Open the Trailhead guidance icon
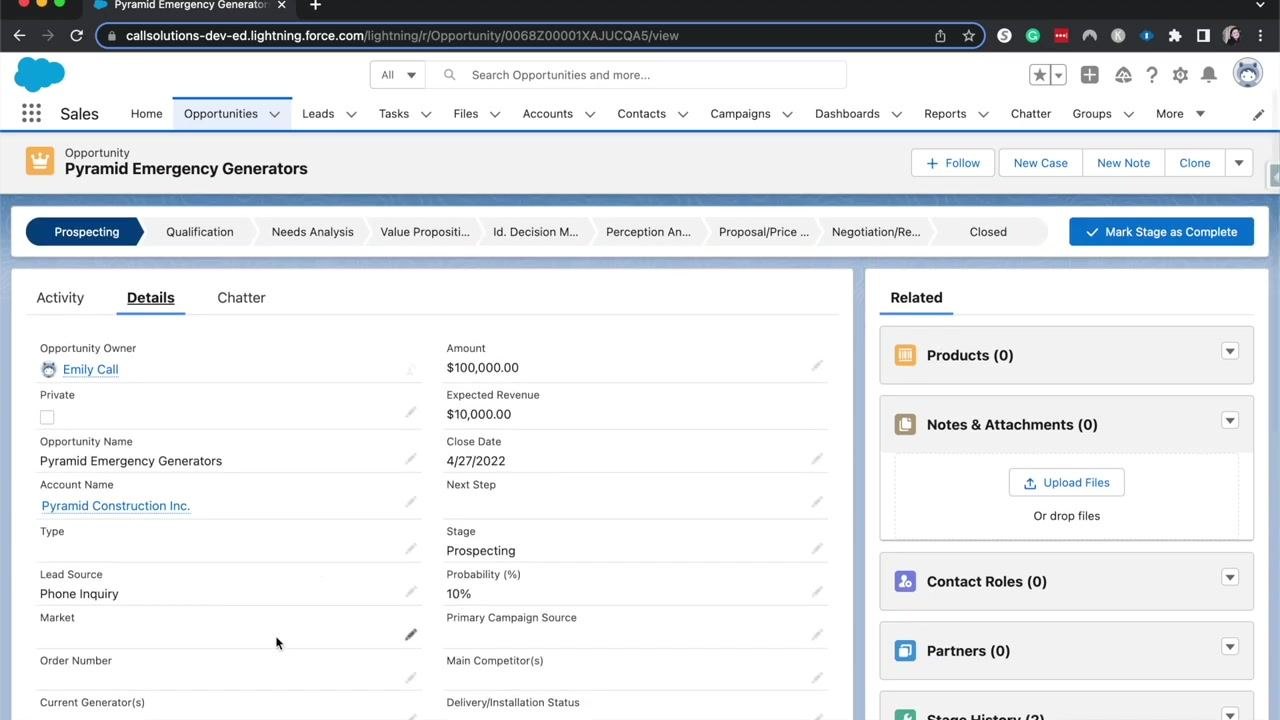The image size is (1280, 720). click(x=1123, y=75)
